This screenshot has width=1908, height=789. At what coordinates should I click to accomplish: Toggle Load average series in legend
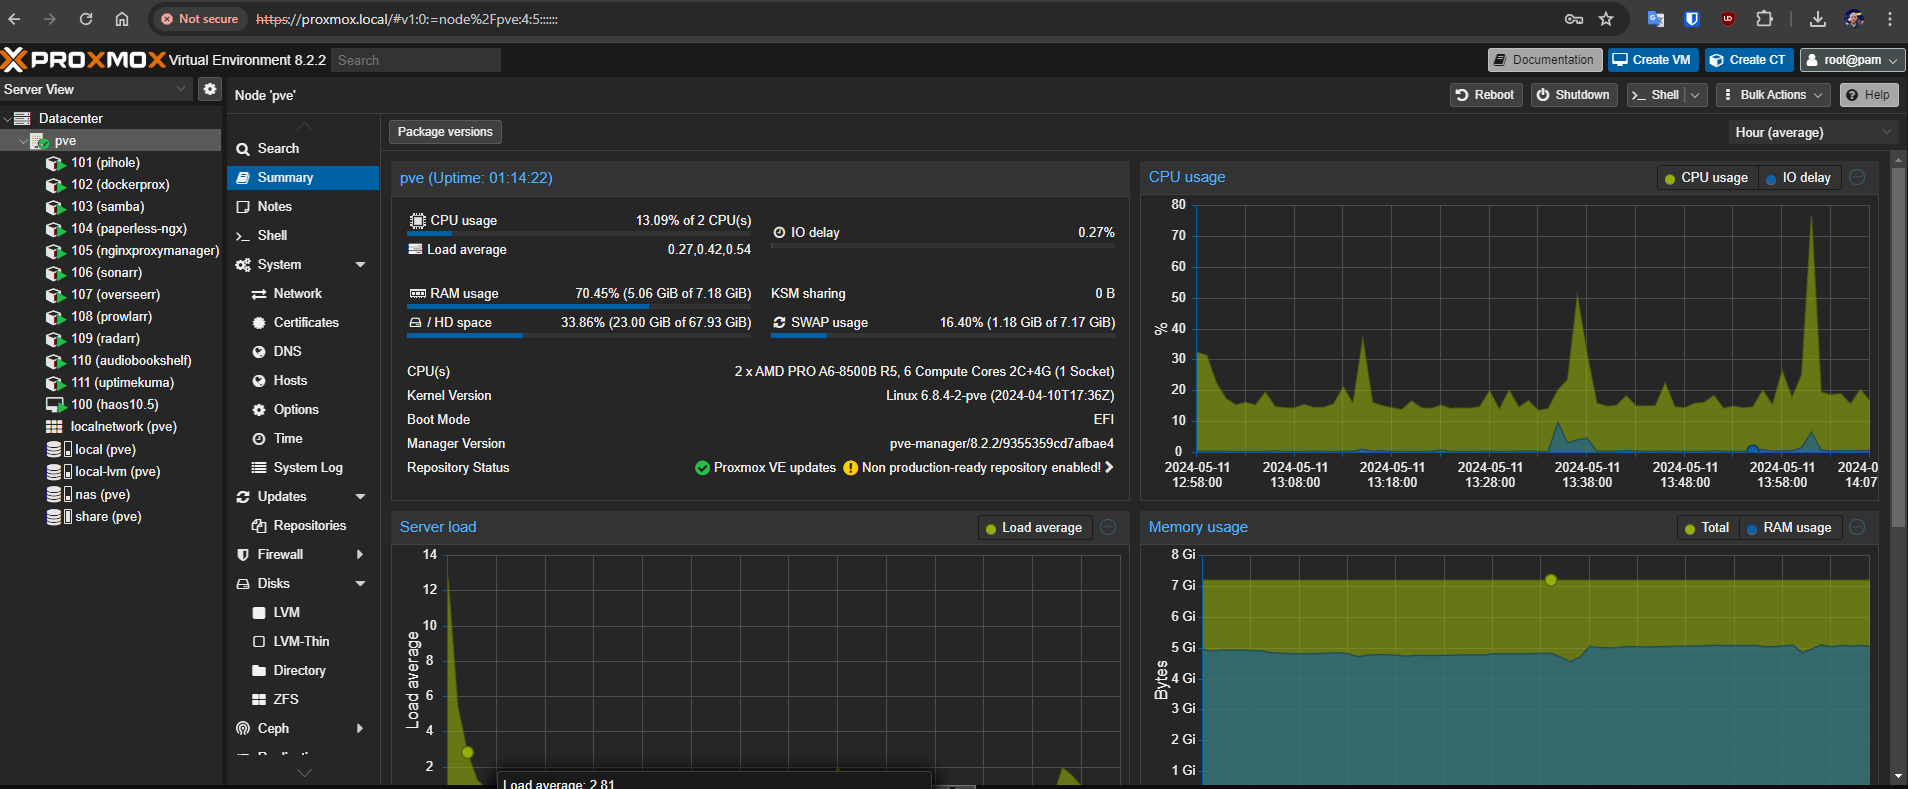pyautogui.click(x=1034, y=528)
